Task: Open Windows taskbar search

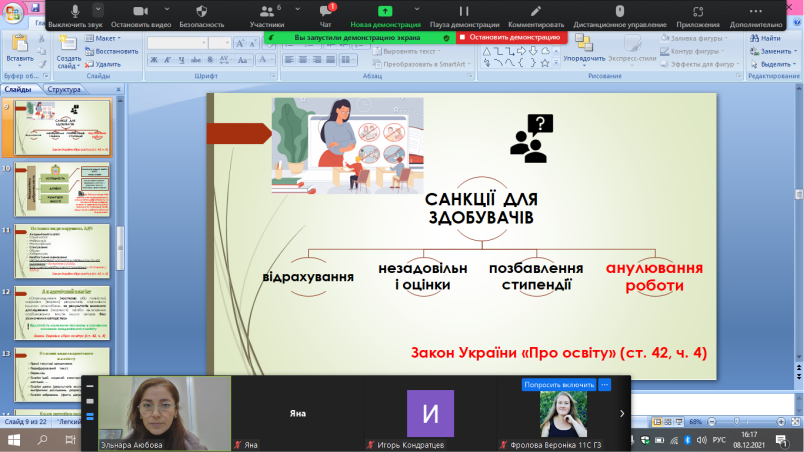Action: pos(43,440)
